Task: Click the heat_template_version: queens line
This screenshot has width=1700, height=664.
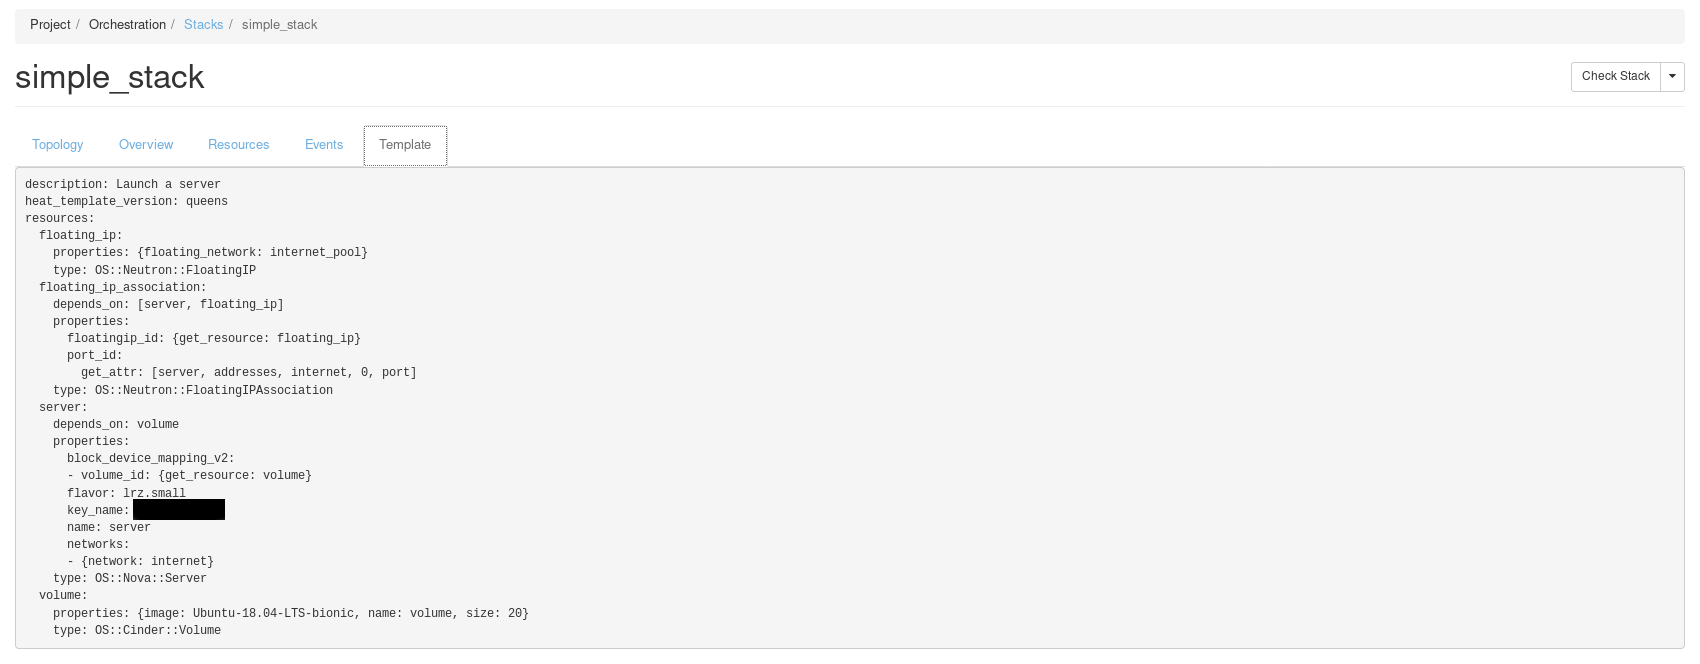Action: click(127, 201)
